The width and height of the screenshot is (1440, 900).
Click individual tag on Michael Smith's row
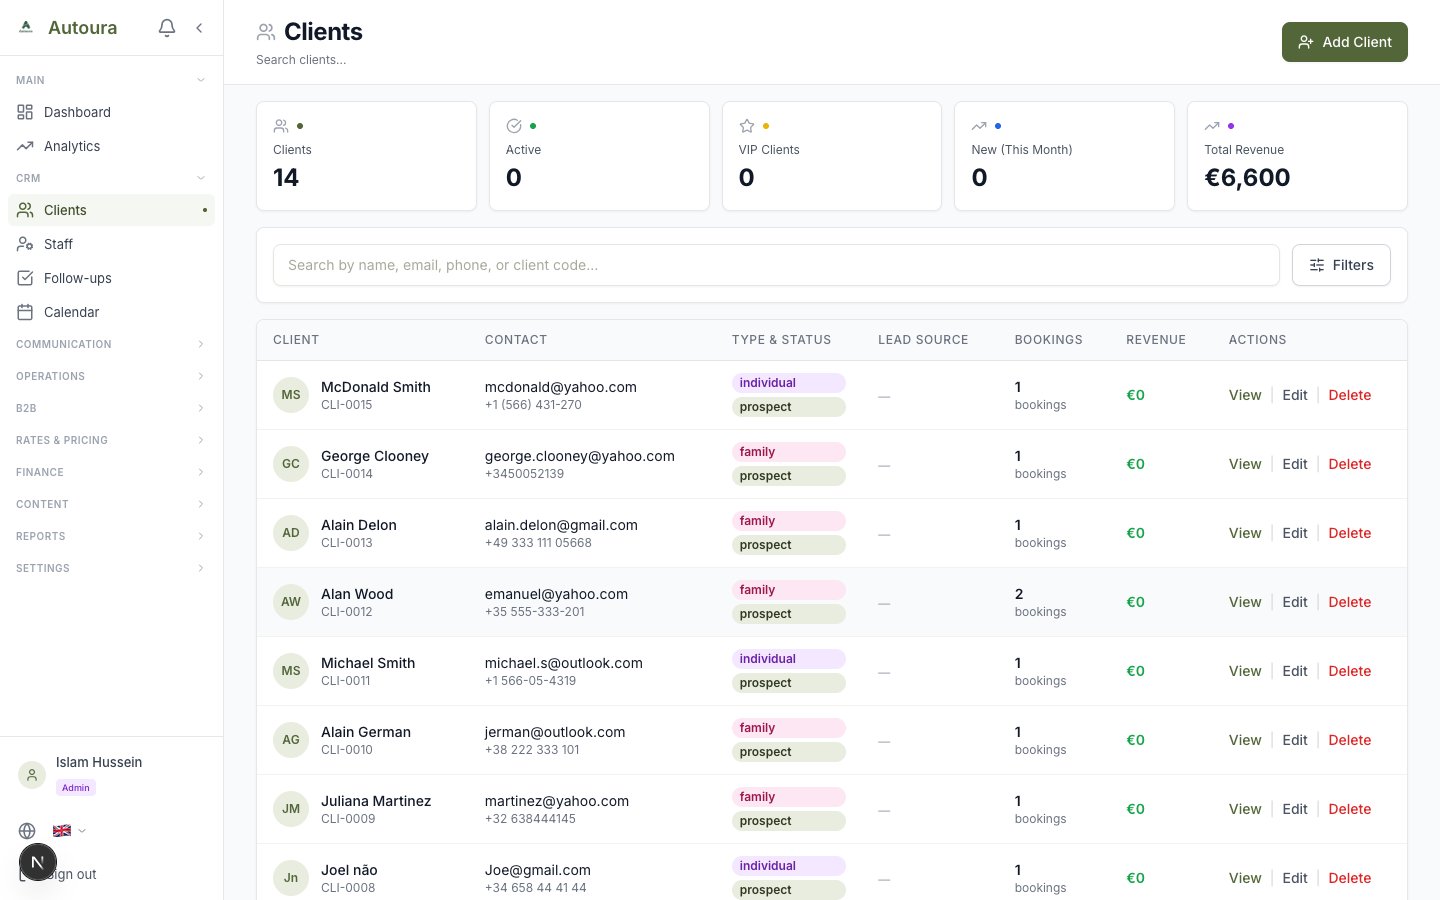point(789,659)
